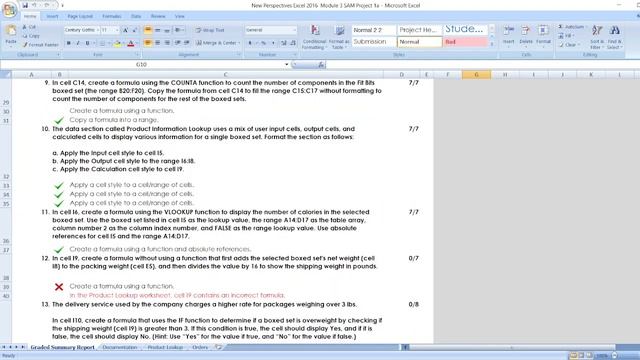Apply the Submission cell style
Image resolution: width=640 pixels, height=360 pixels.
tap(373, 42)
